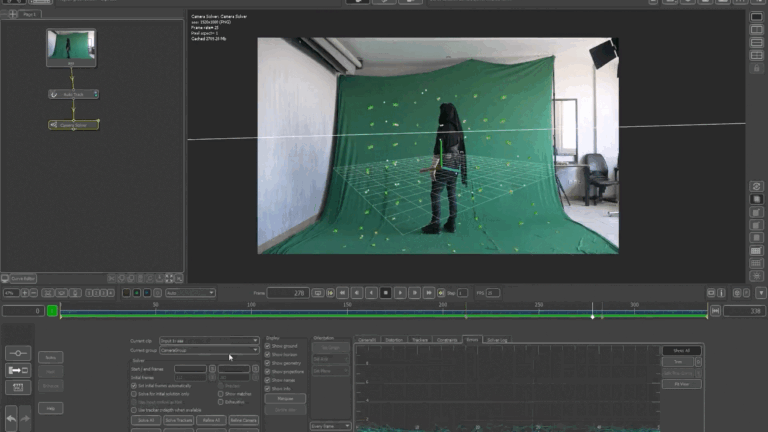Click the Fit View button
The width and height of the screenshot is (768, 432).
tap(681, 384)
